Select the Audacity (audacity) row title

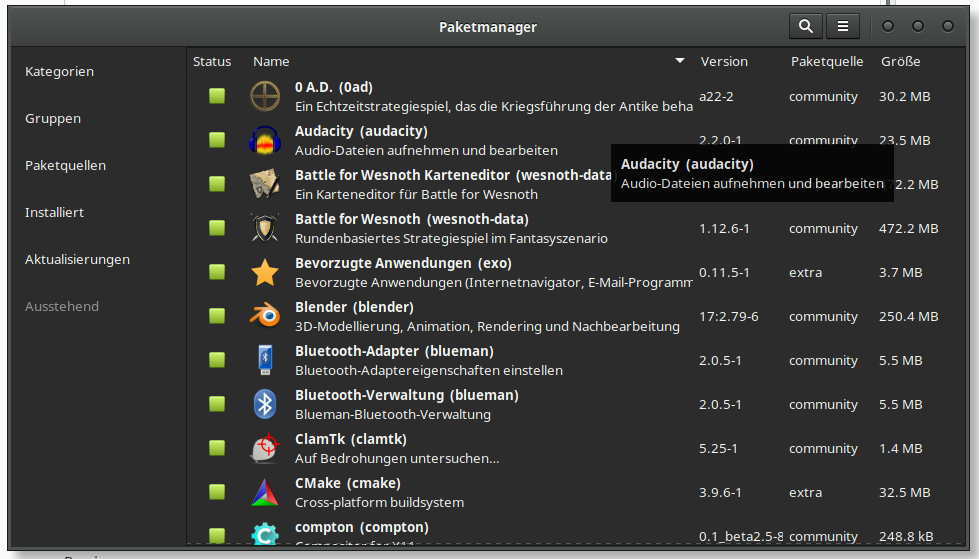(362, 131)
